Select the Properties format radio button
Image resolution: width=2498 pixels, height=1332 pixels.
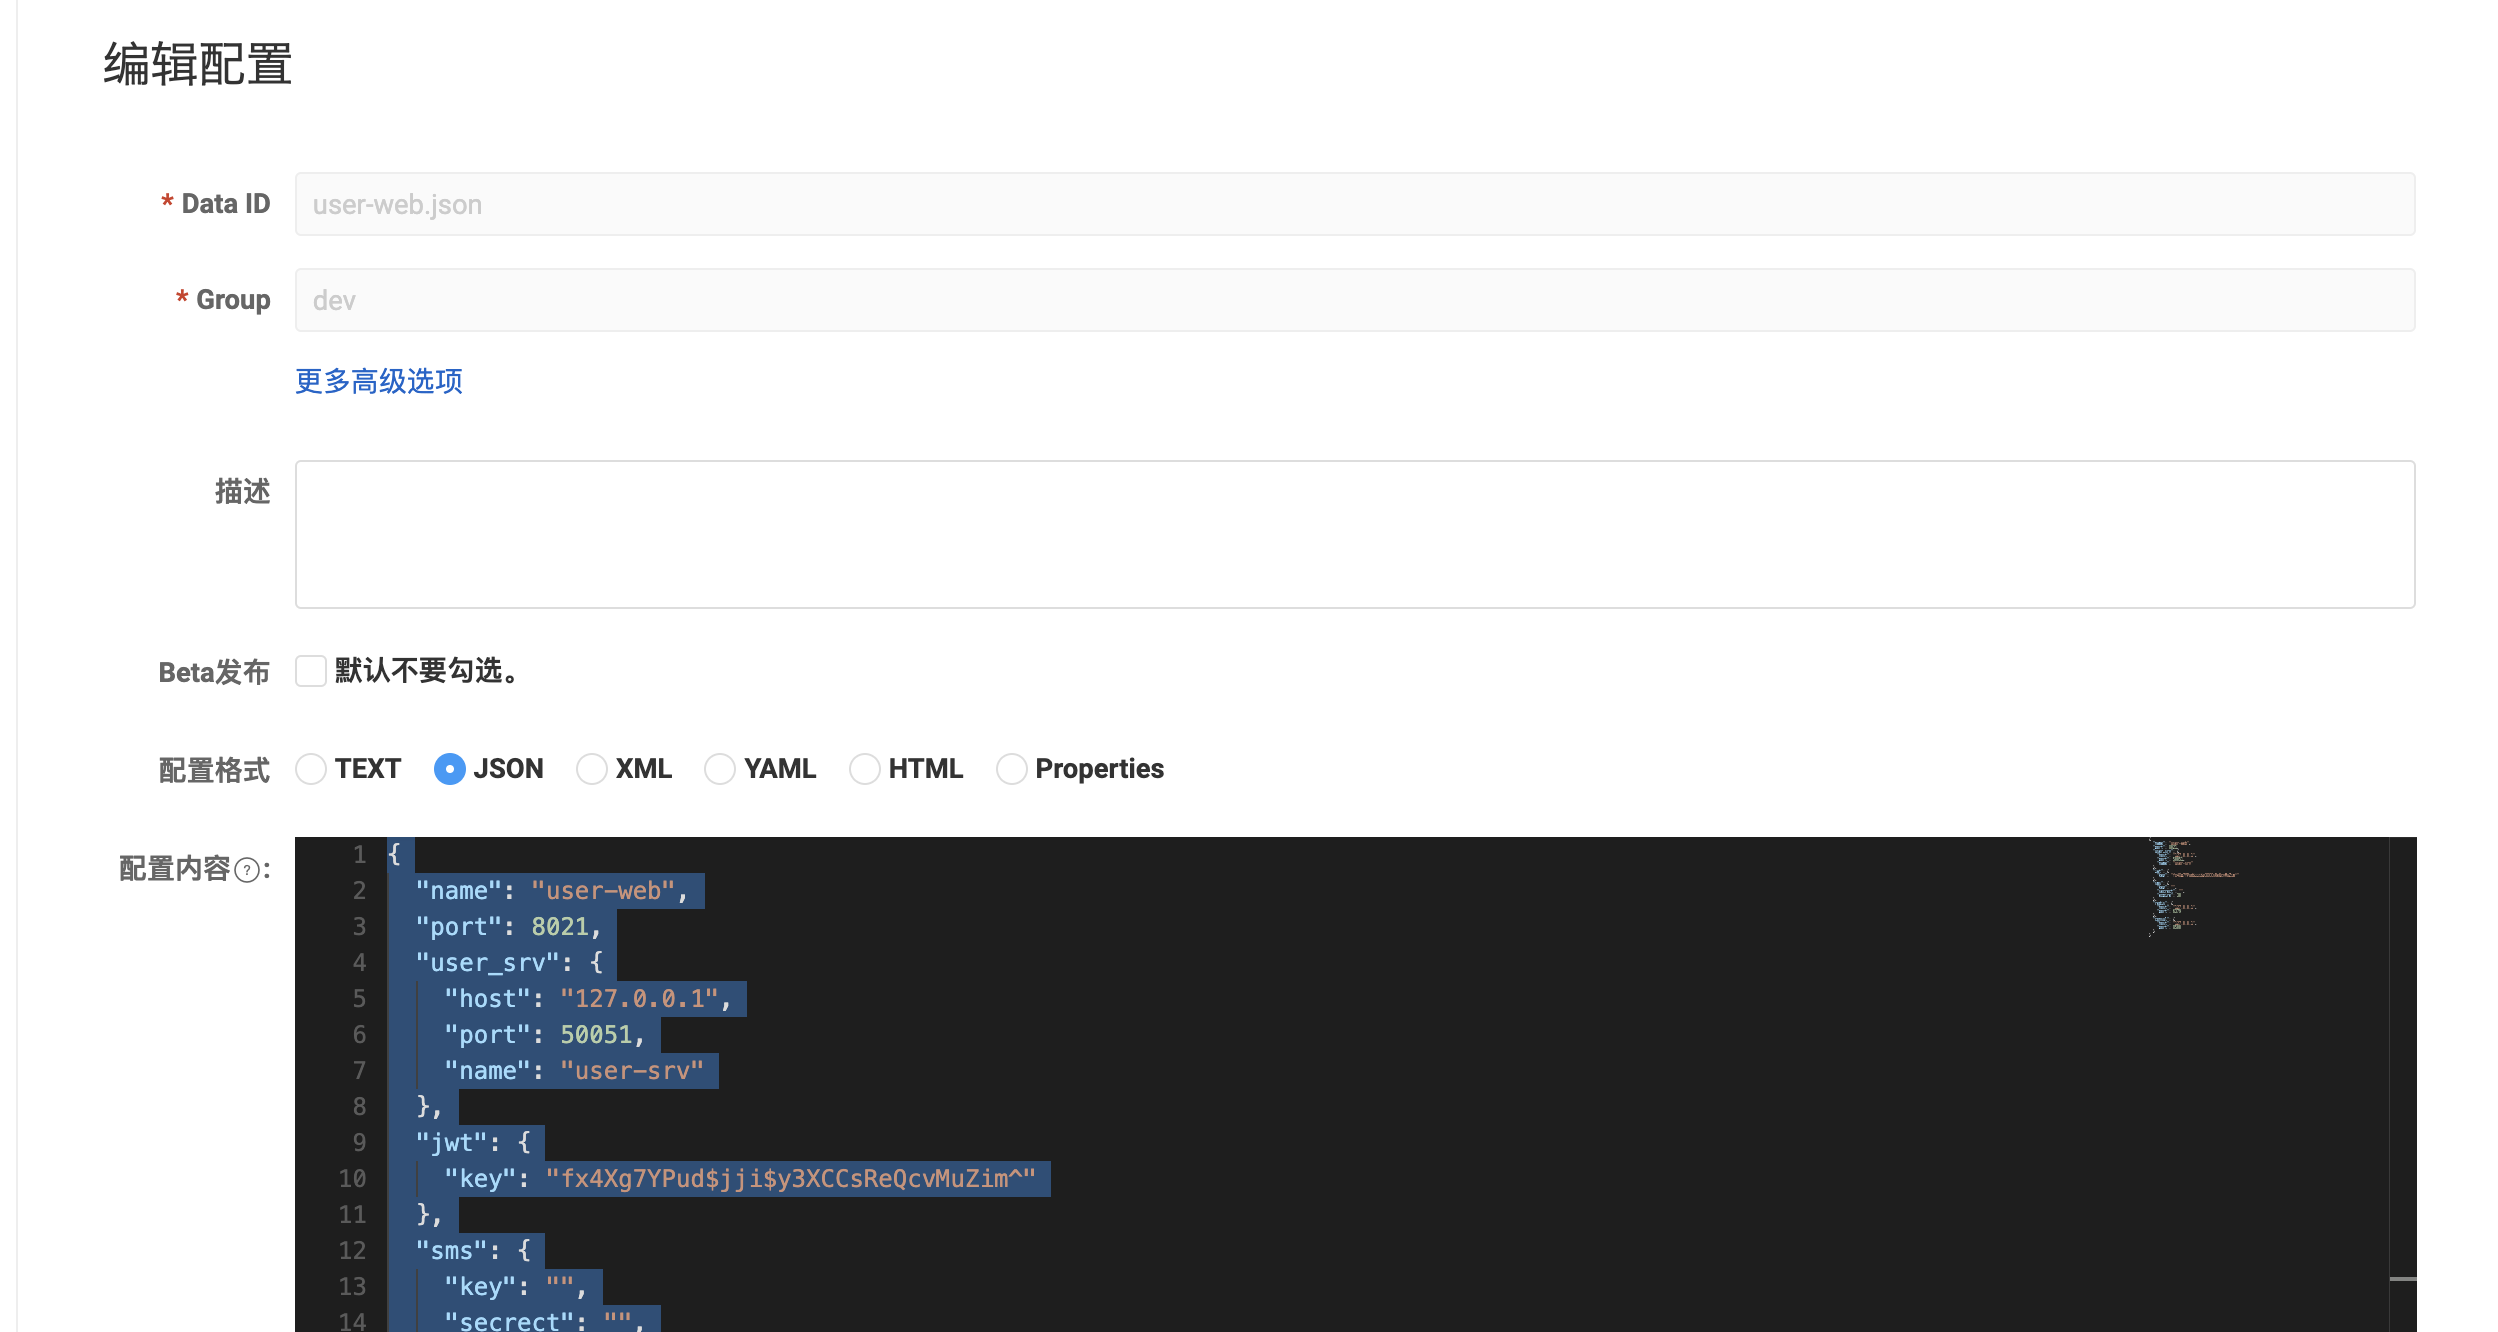pos(1011,769)
